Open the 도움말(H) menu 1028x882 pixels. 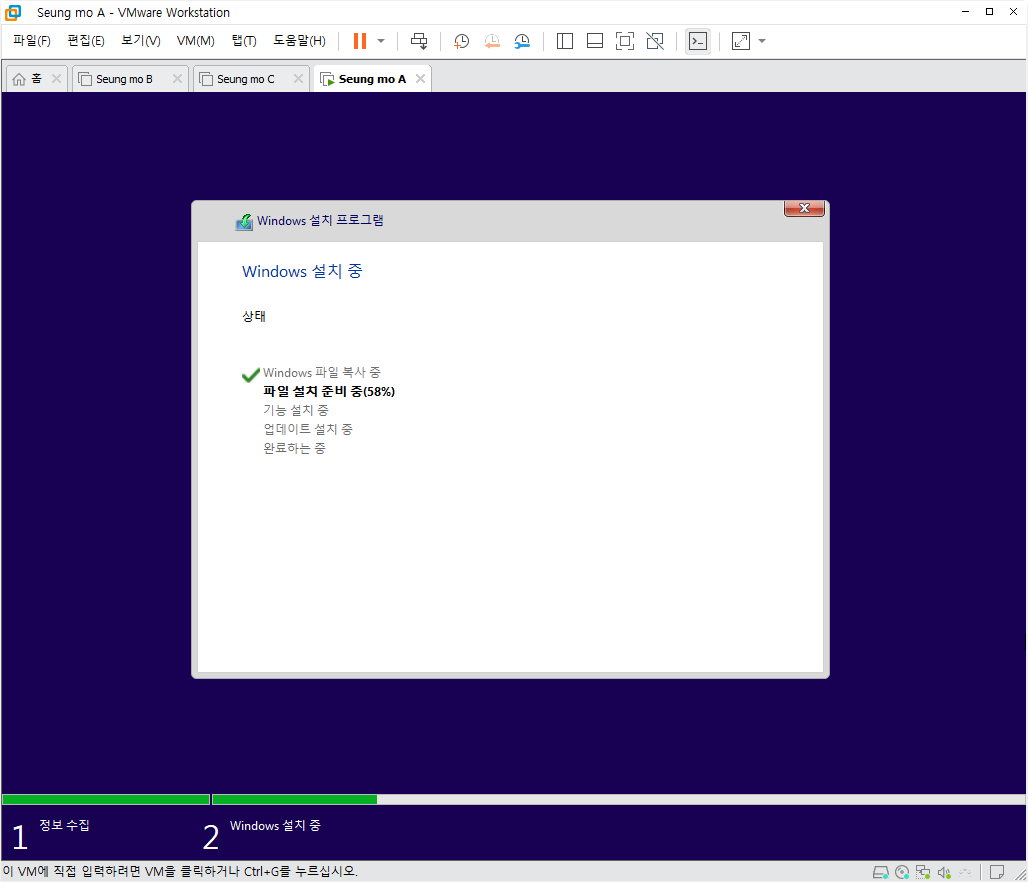click(x=299, y=41)
